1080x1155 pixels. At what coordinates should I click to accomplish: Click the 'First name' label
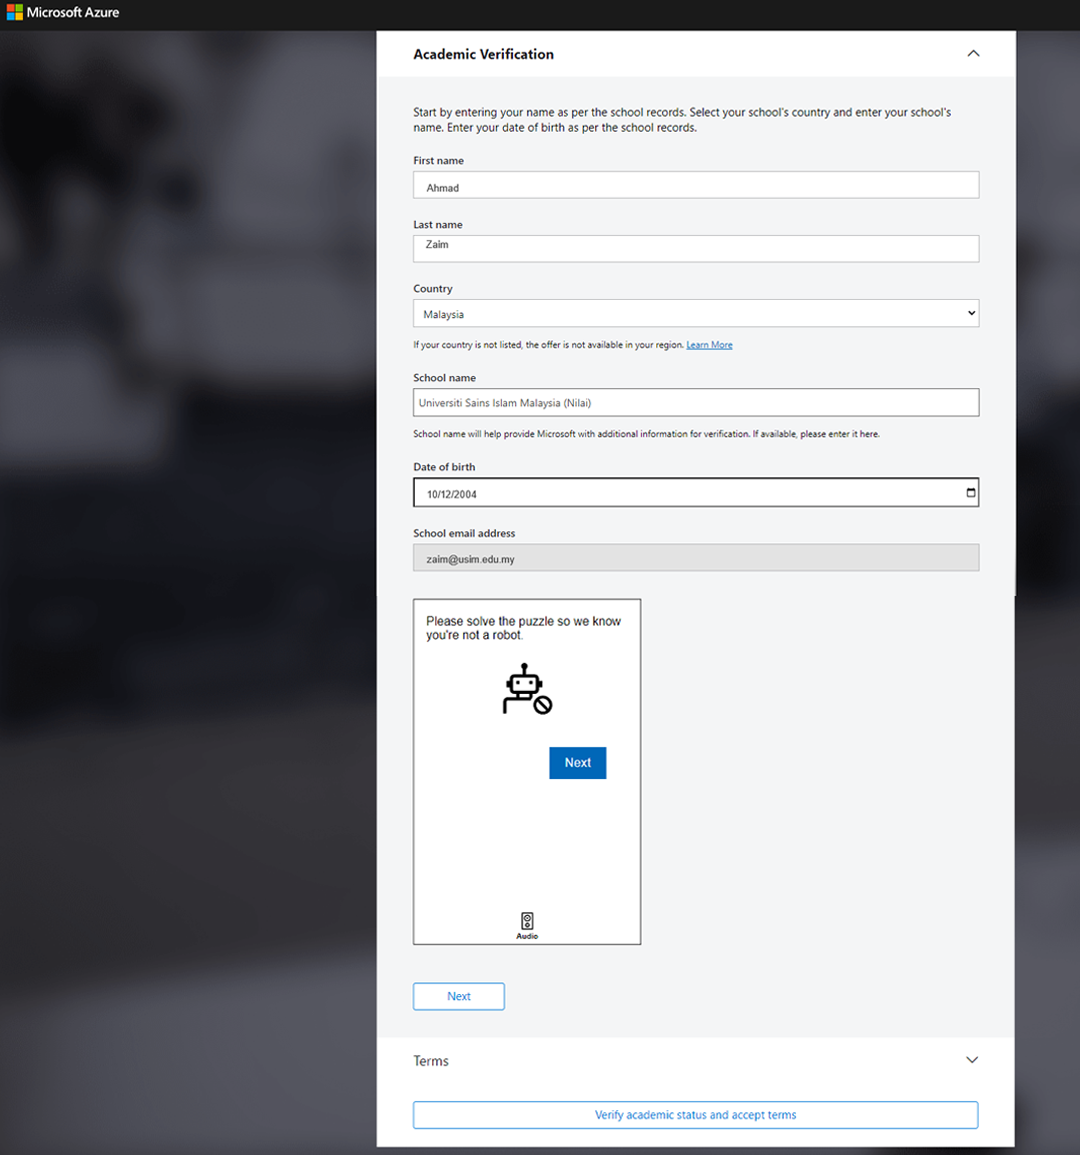click(x=438, y=161)
